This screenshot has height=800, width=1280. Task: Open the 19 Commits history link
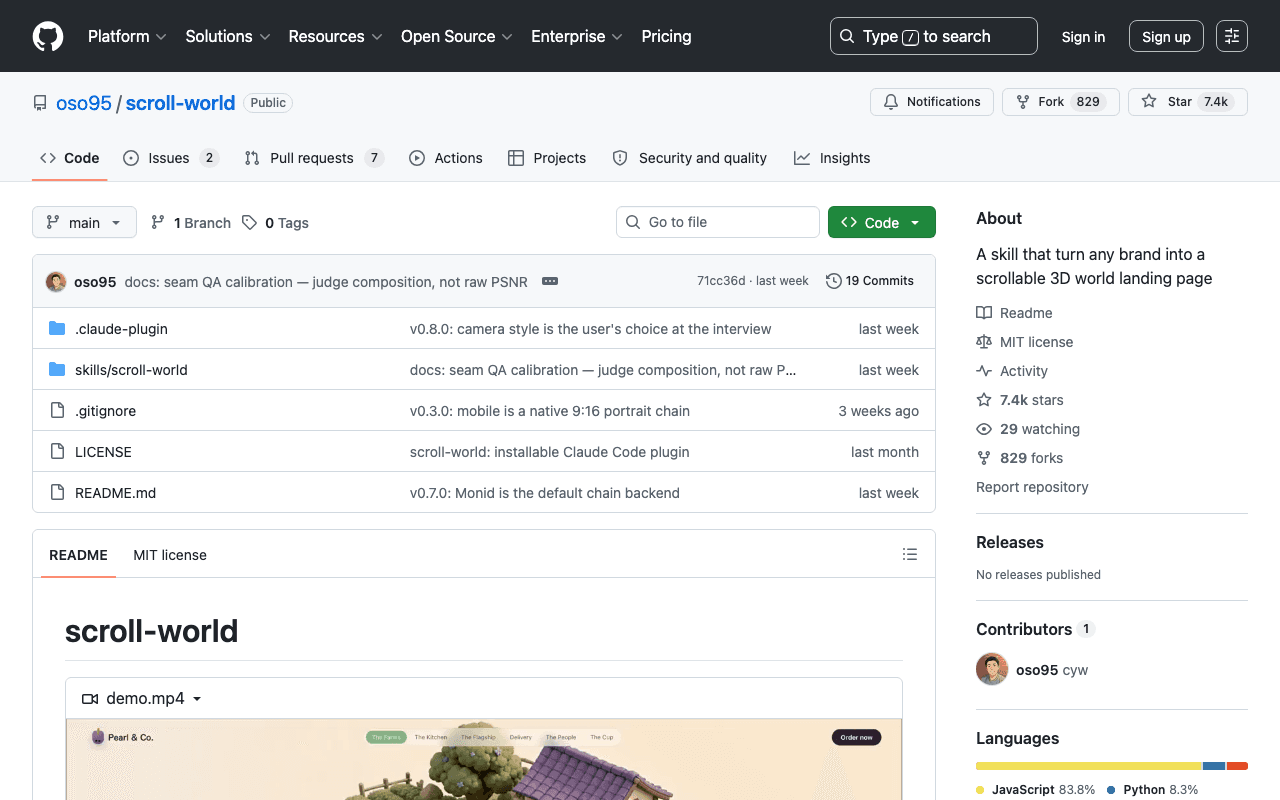(870, 281)
